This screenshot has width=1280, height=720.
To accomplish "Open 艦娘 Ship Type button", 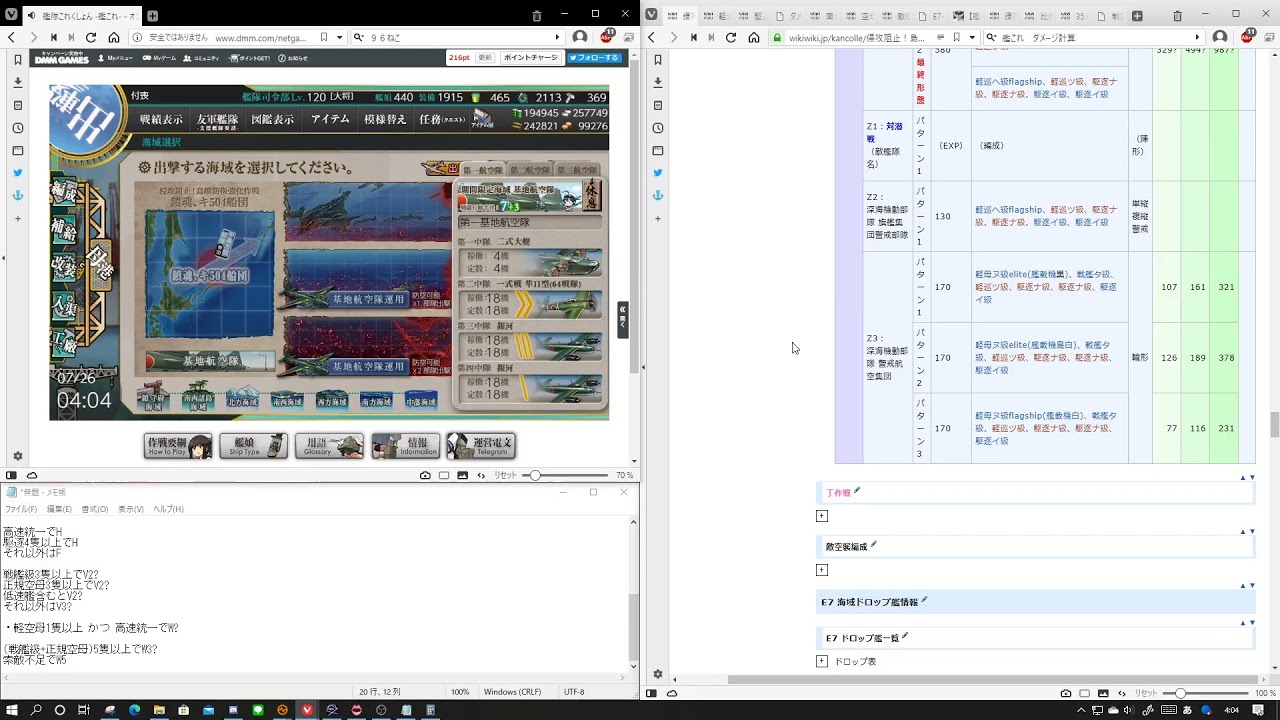I will [x=254, y=446].
